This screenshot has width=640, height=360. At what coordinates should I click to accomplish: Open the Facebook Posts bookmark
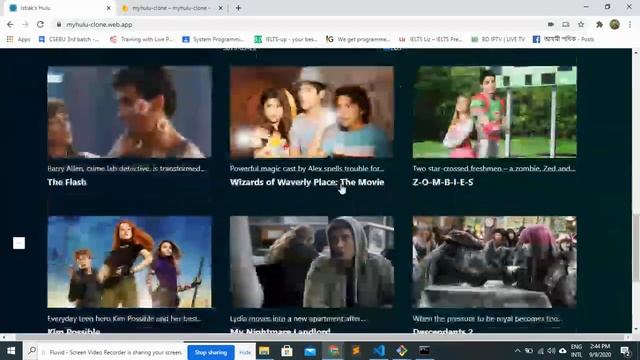(x=563, y=39)
